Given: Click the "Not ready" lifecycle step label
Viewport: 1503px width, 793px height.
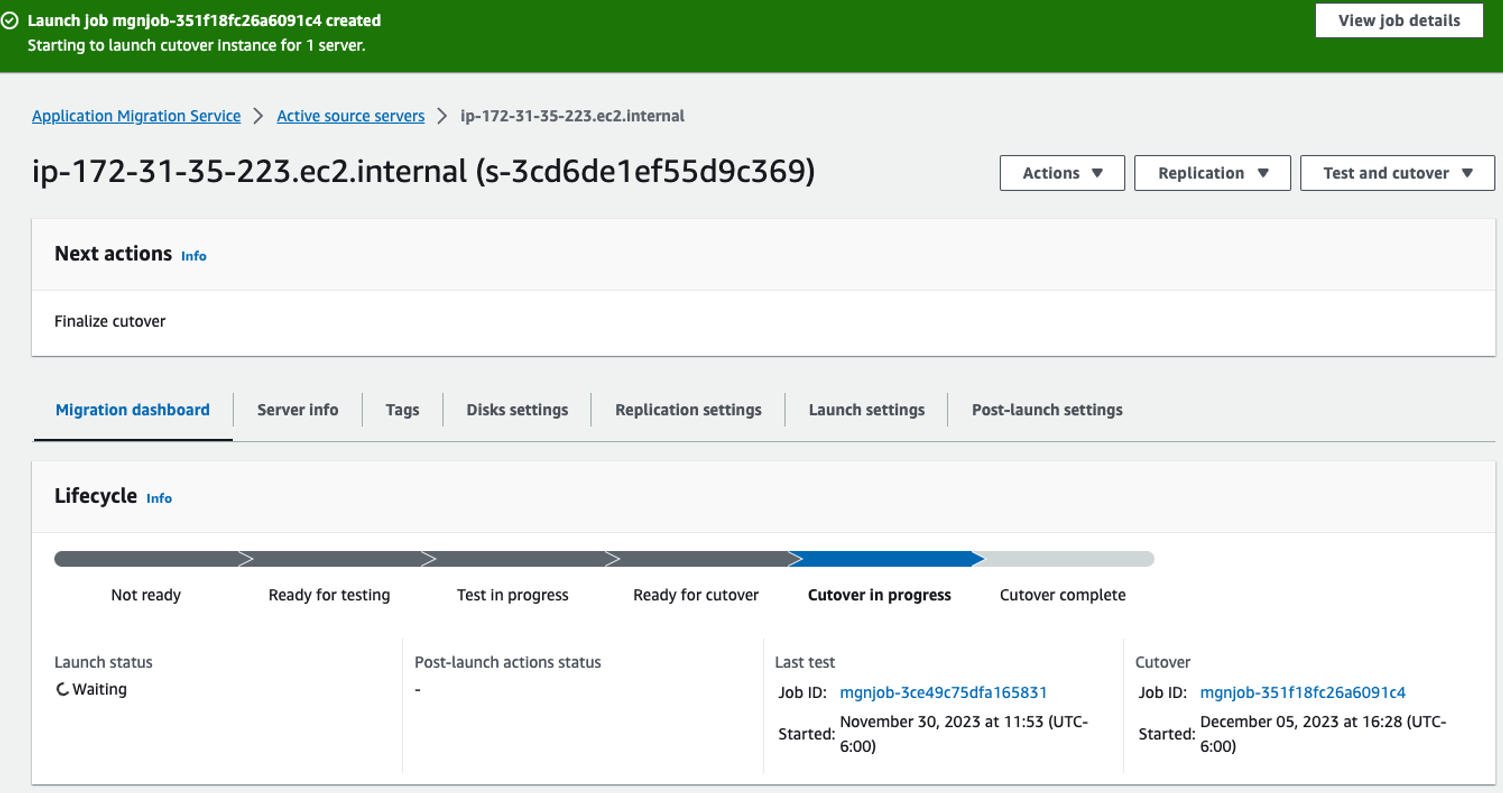Looking at the screenshot, I should pyautogui.click(x=146, y=595).
